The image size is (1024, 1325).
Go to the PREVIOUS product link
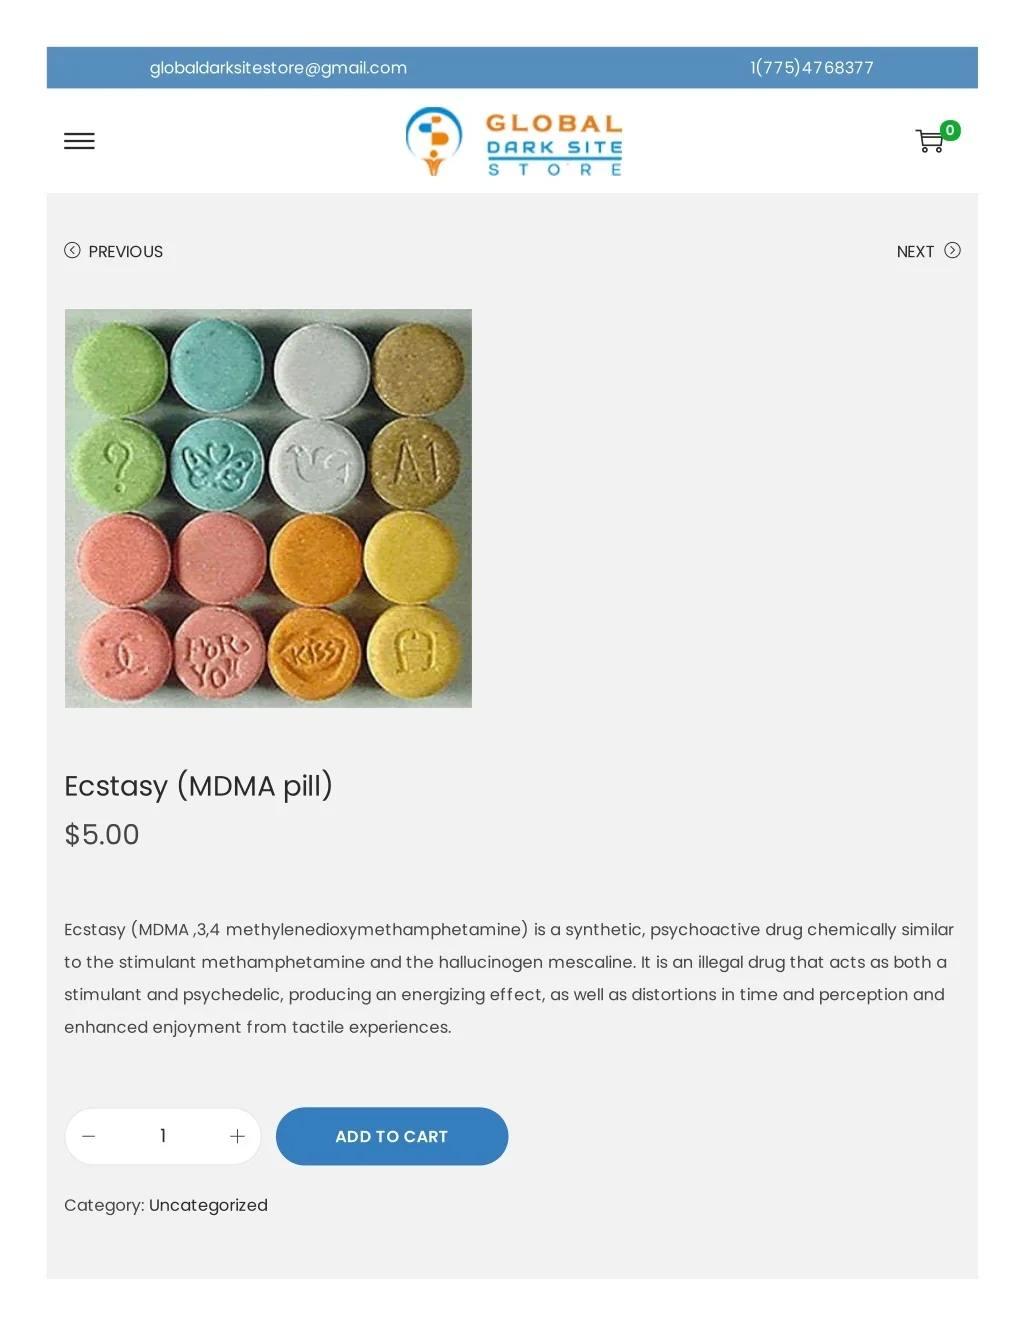[x=125, y=252]
